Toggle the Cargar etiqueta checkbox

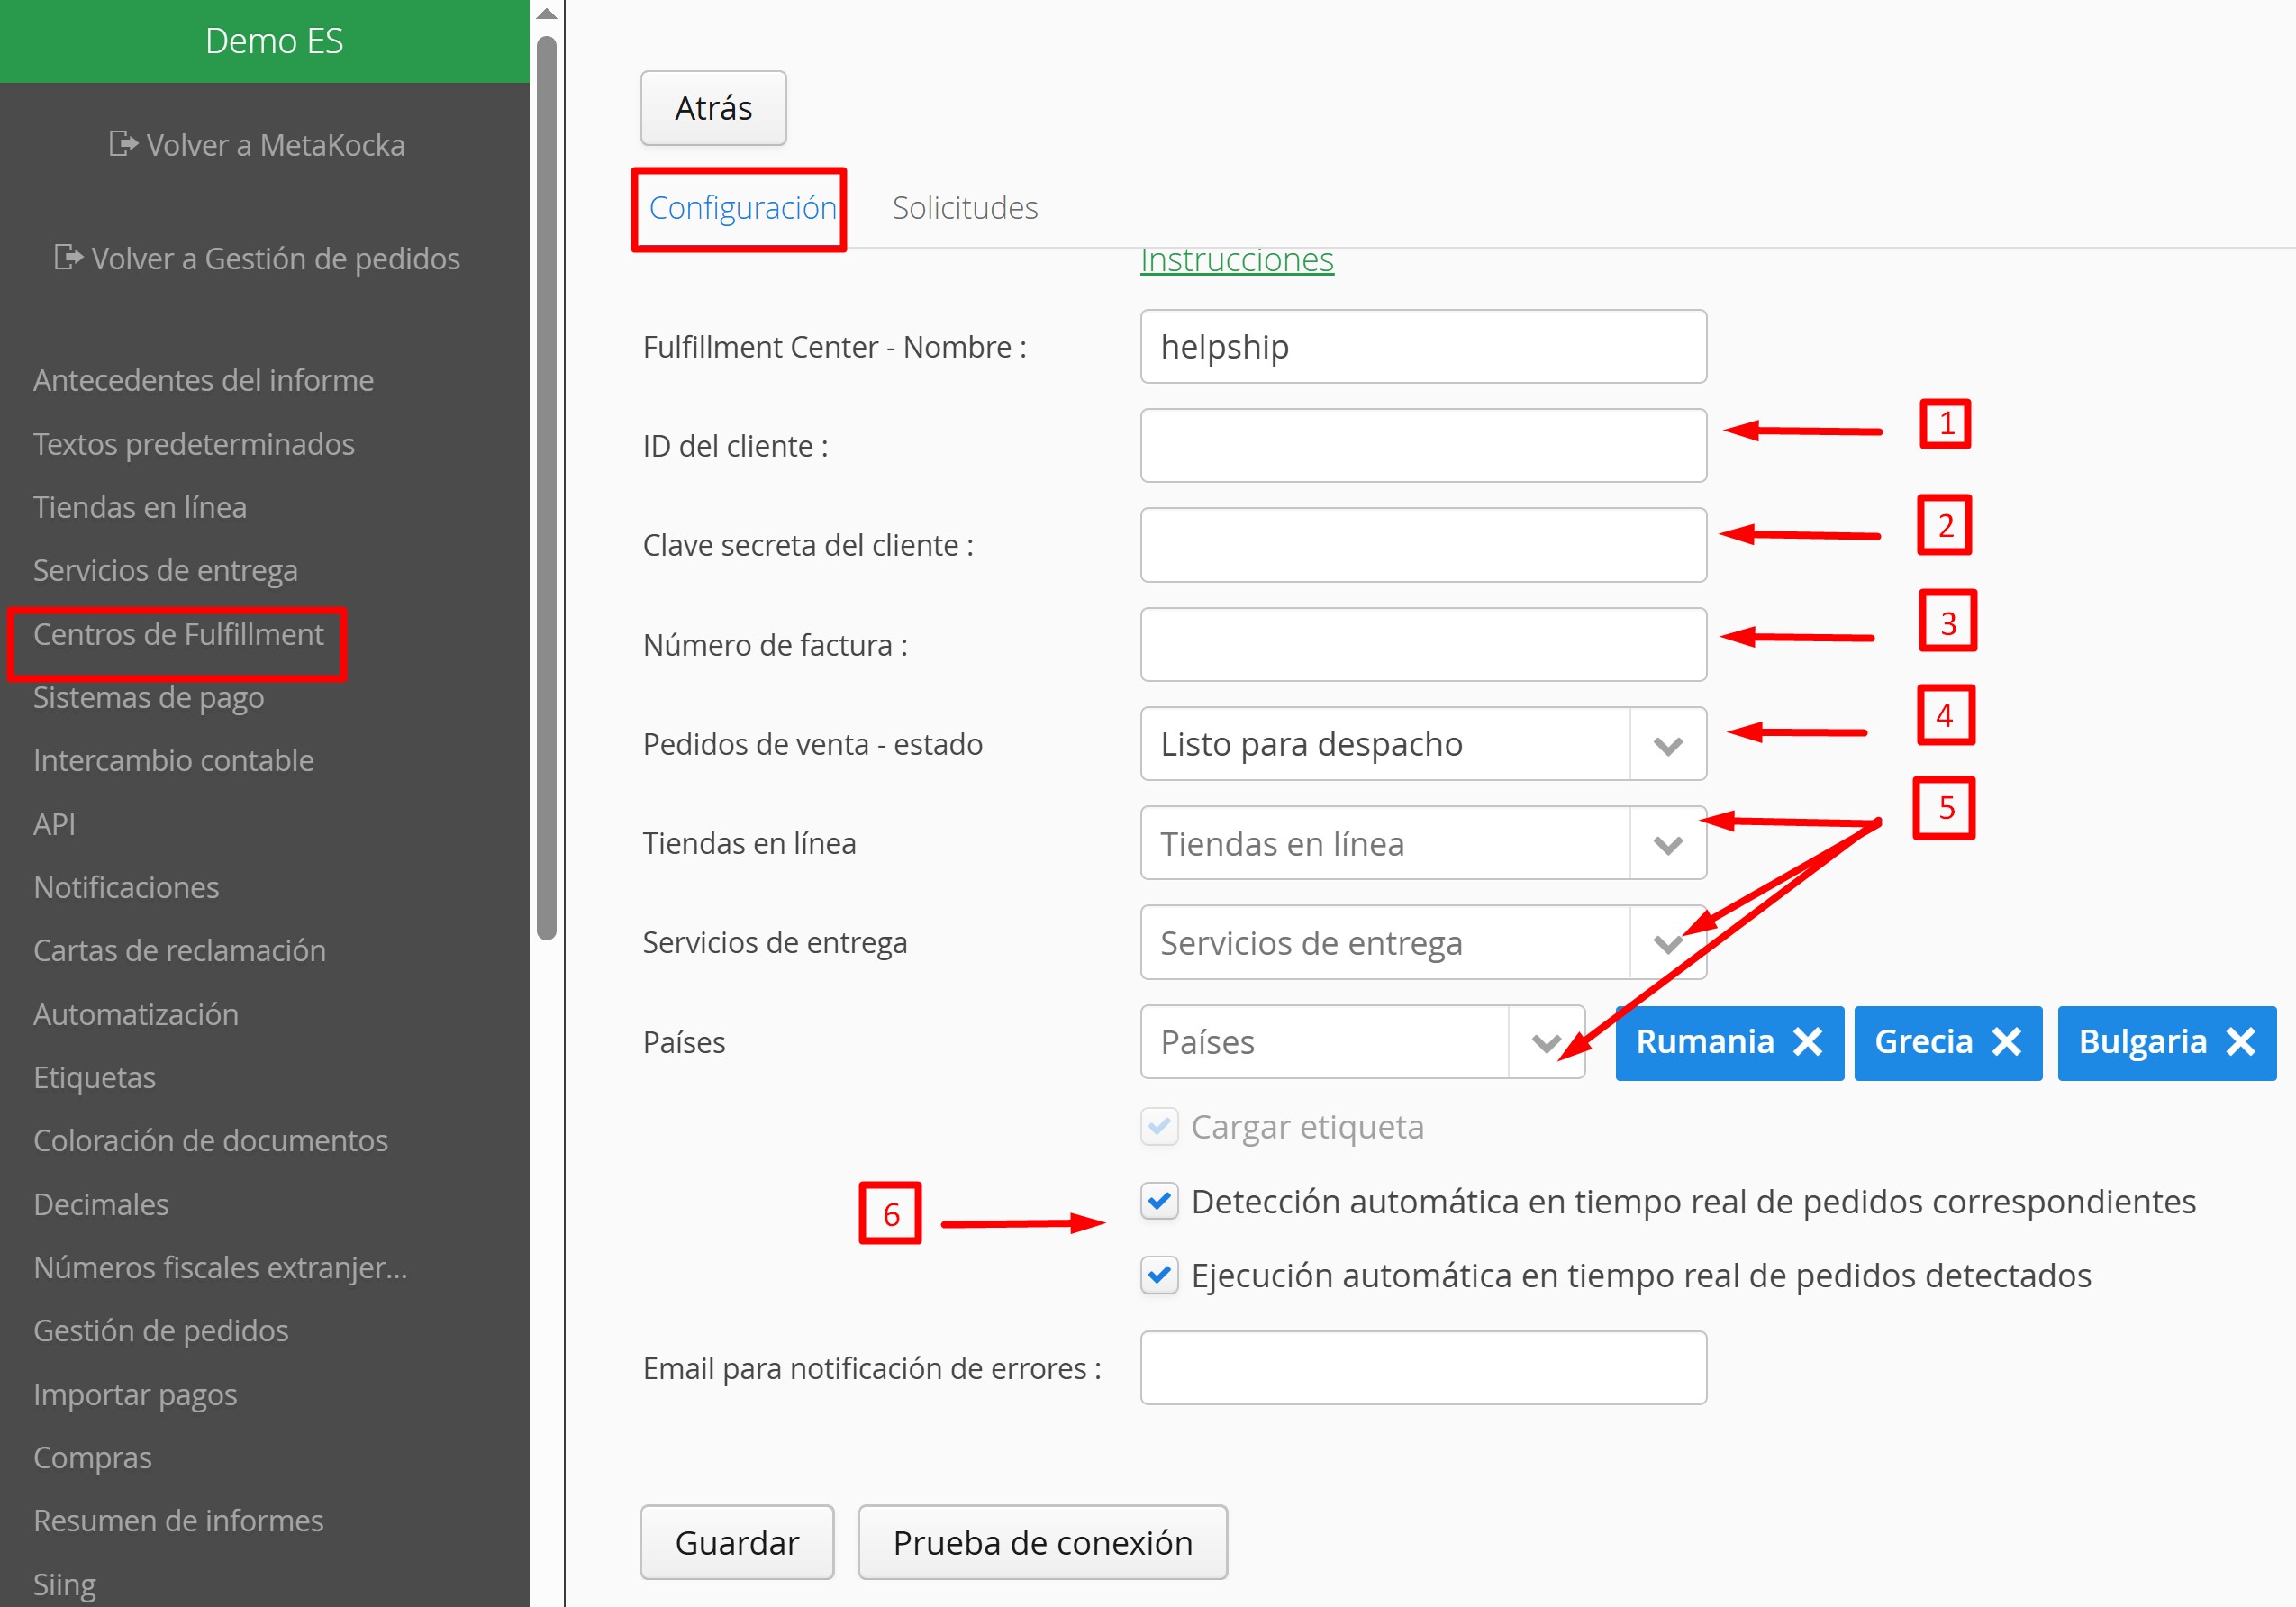point(1160,1127)
